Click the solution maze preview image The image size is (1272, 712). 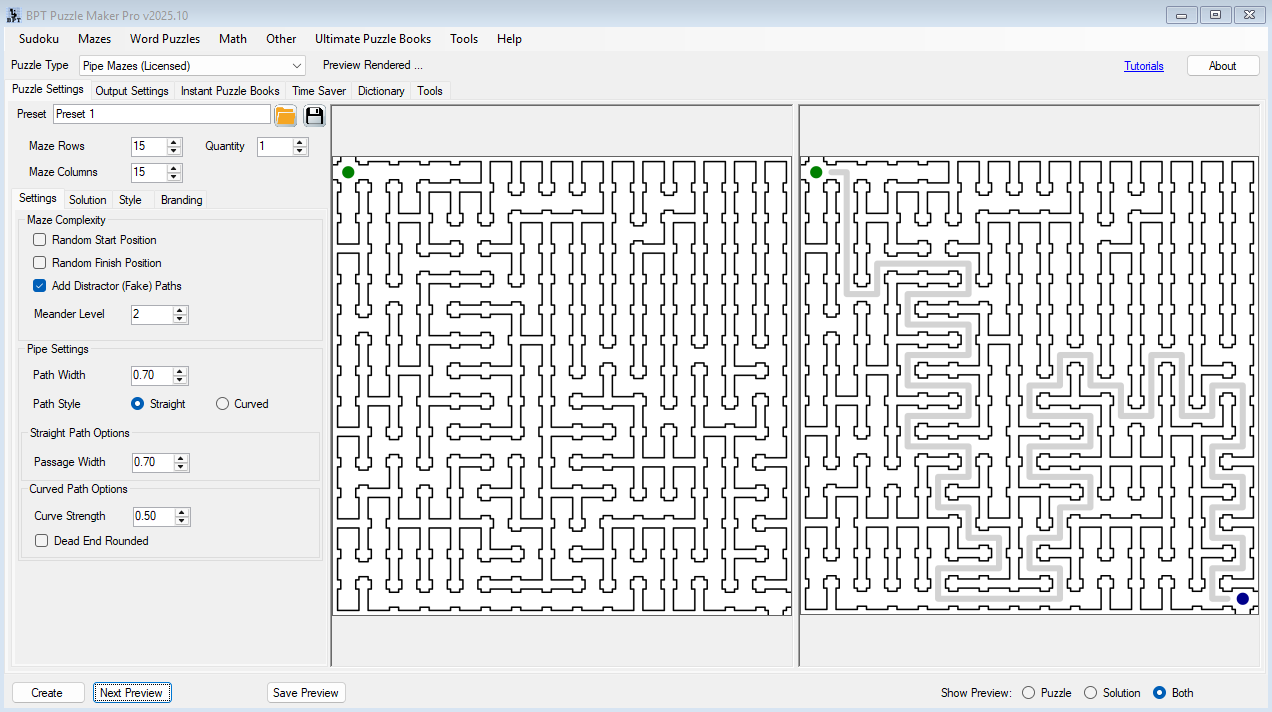tap(1029, 385)
